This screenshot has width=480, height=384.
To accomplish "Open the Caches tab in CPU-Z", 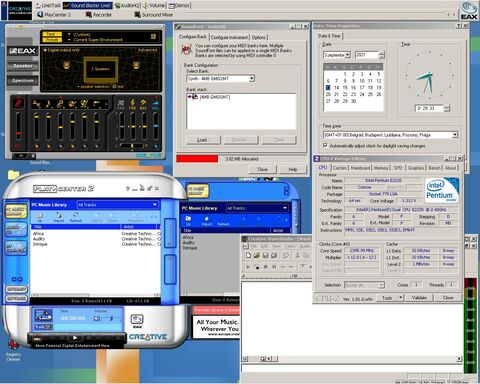I will pyautogui.click(x=340, y=168).
